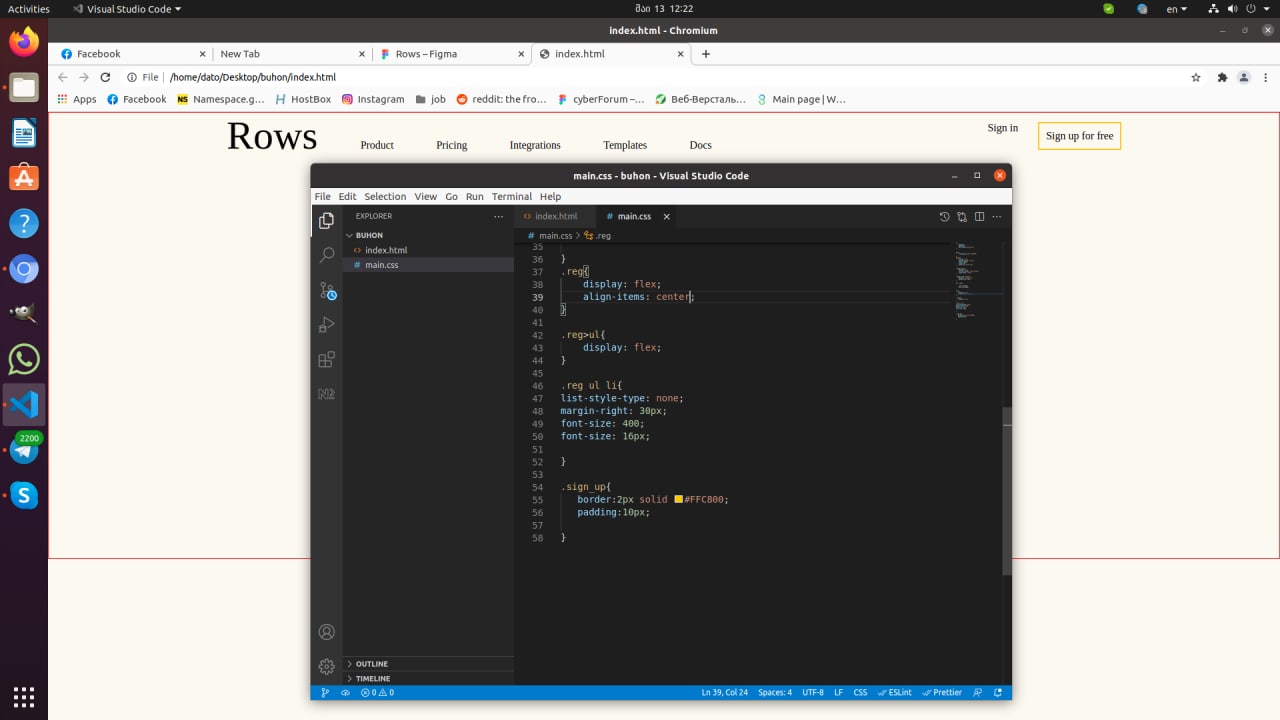Open the Chromium extensions puzzle icon
1280x720 pixels.
pyautogui.click(x=1222, y=77)
